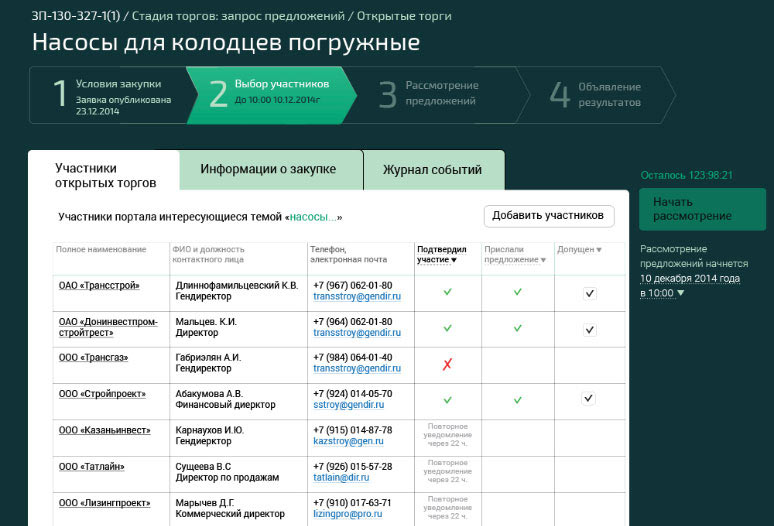Click green confirmation checkmark for ОАО «Трансстрой»
The height and width of the screenshot is (526, 774).
click(x=447, y=292)
